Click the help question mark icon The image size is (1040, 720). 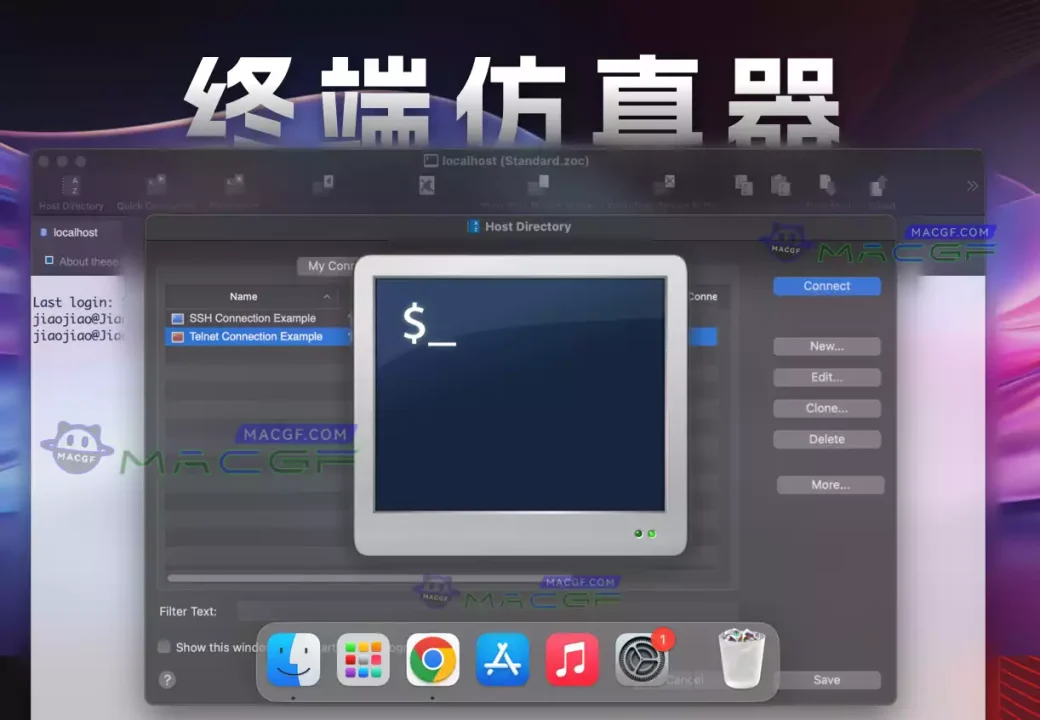coord(167,680)
